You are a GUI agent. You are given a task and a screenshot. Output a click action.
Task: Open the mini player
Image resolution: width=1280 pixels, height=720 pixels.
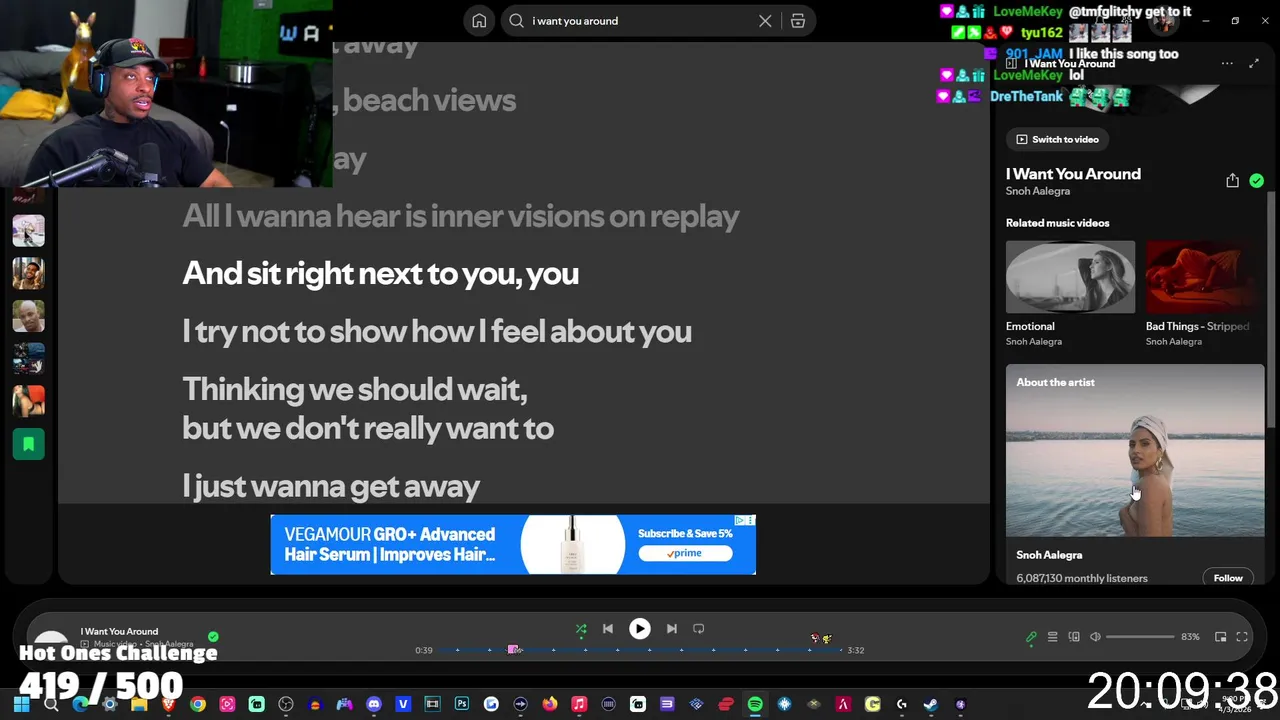tap(1221, 637)
